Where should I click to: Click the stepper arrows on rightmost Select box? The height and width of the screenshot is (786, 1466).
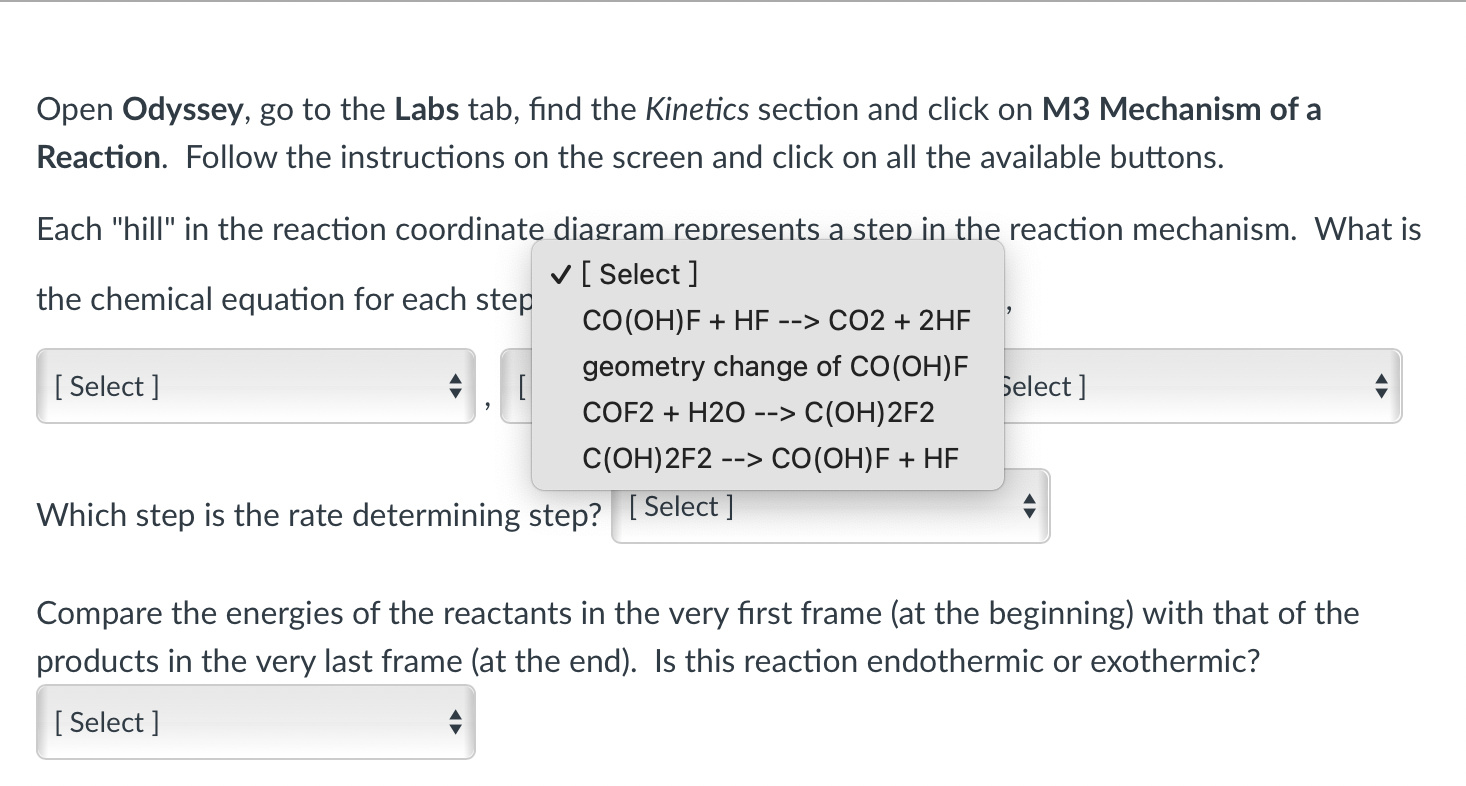click(1381, 386)
